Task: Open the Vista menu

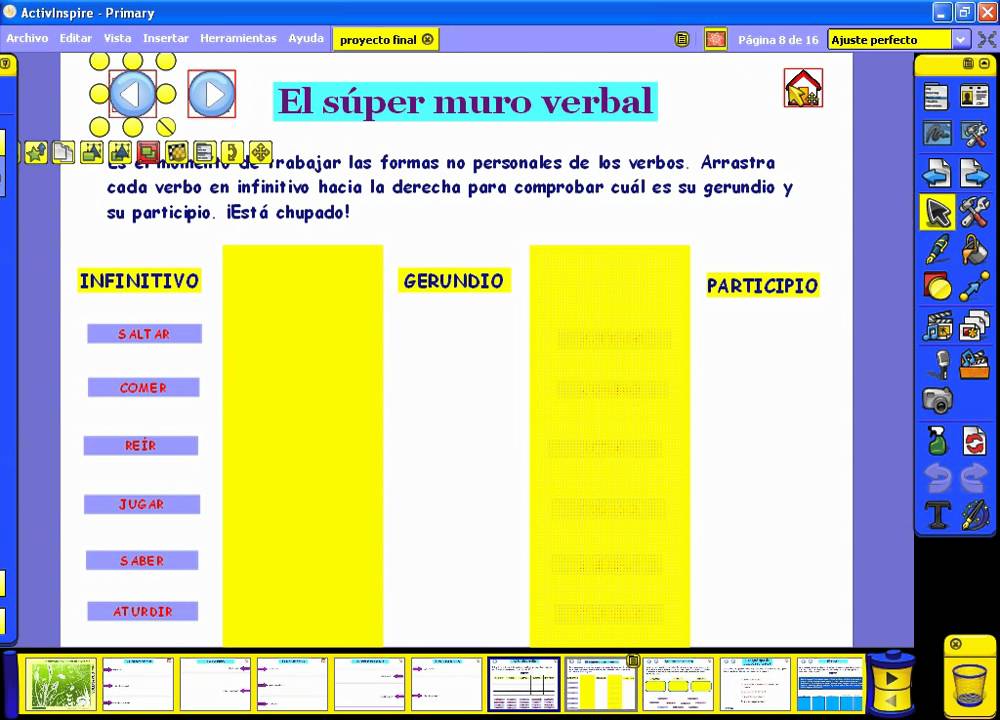Action: coord(117,38)
